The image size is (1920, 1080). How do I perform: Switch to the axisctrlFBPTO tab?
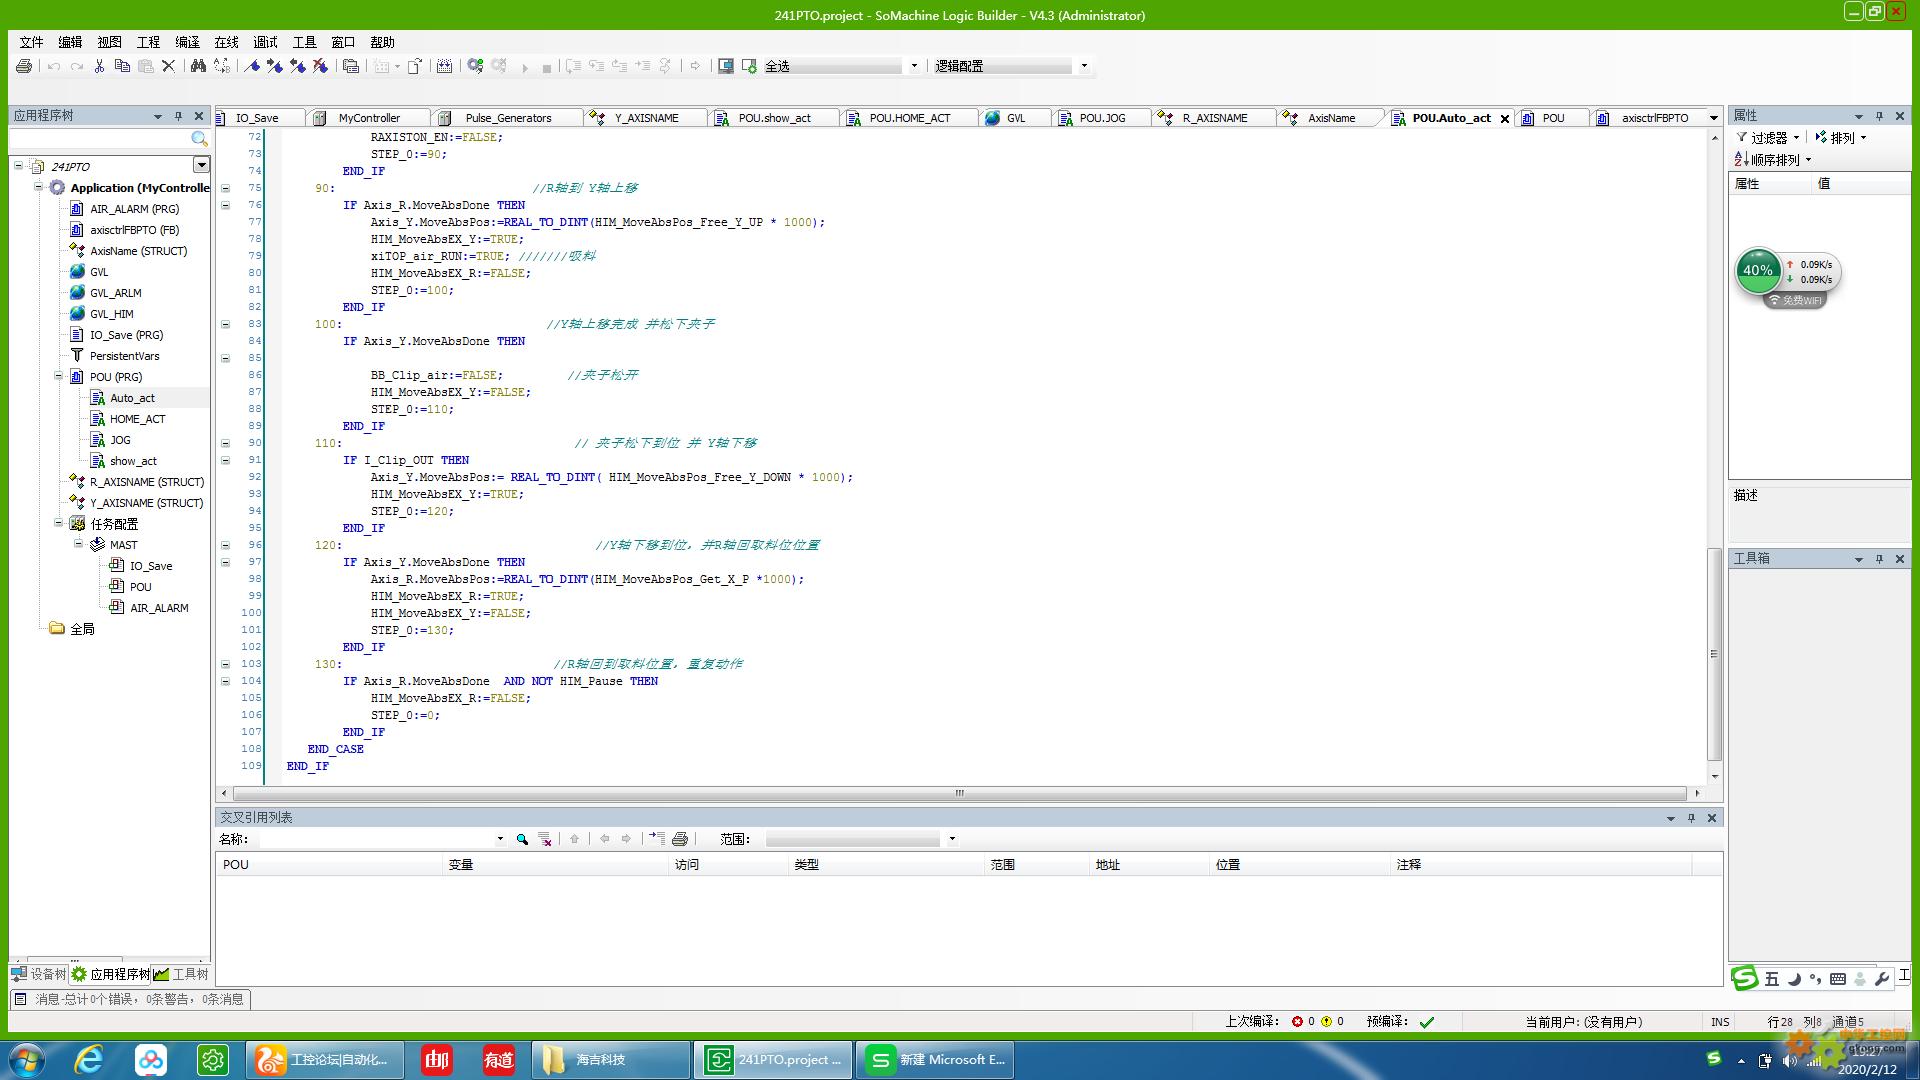tap(1654, 118)
